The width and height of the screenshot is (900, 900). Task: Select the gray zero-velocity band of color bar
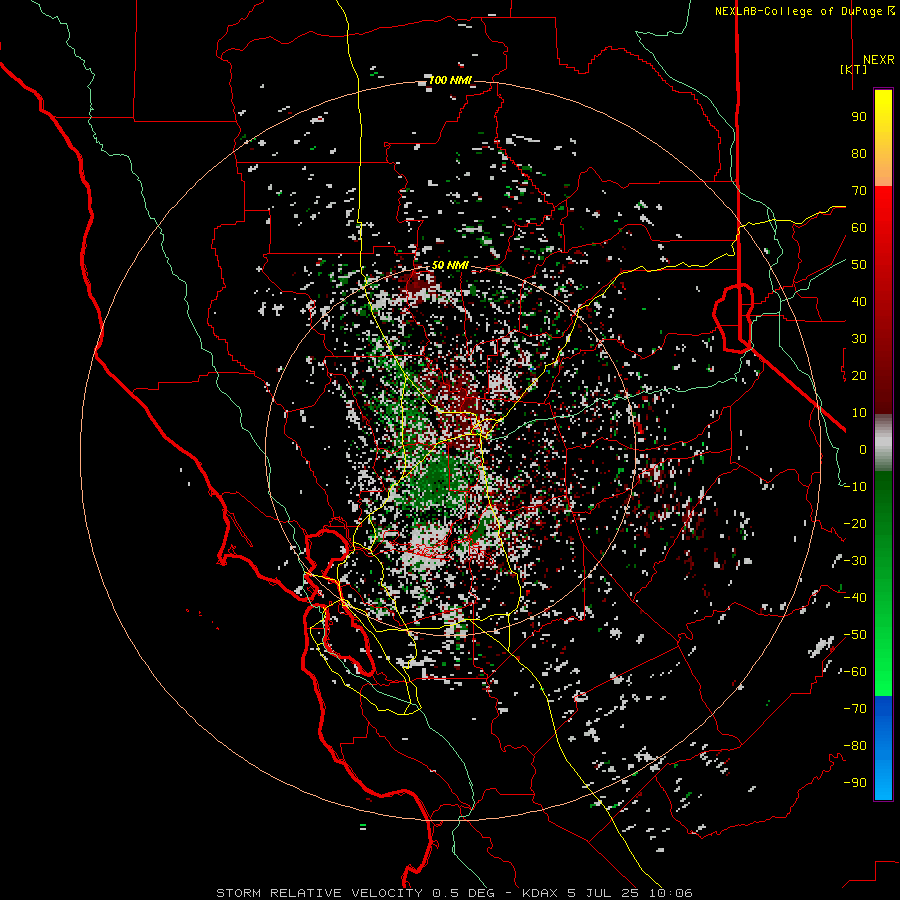[883, 443]
